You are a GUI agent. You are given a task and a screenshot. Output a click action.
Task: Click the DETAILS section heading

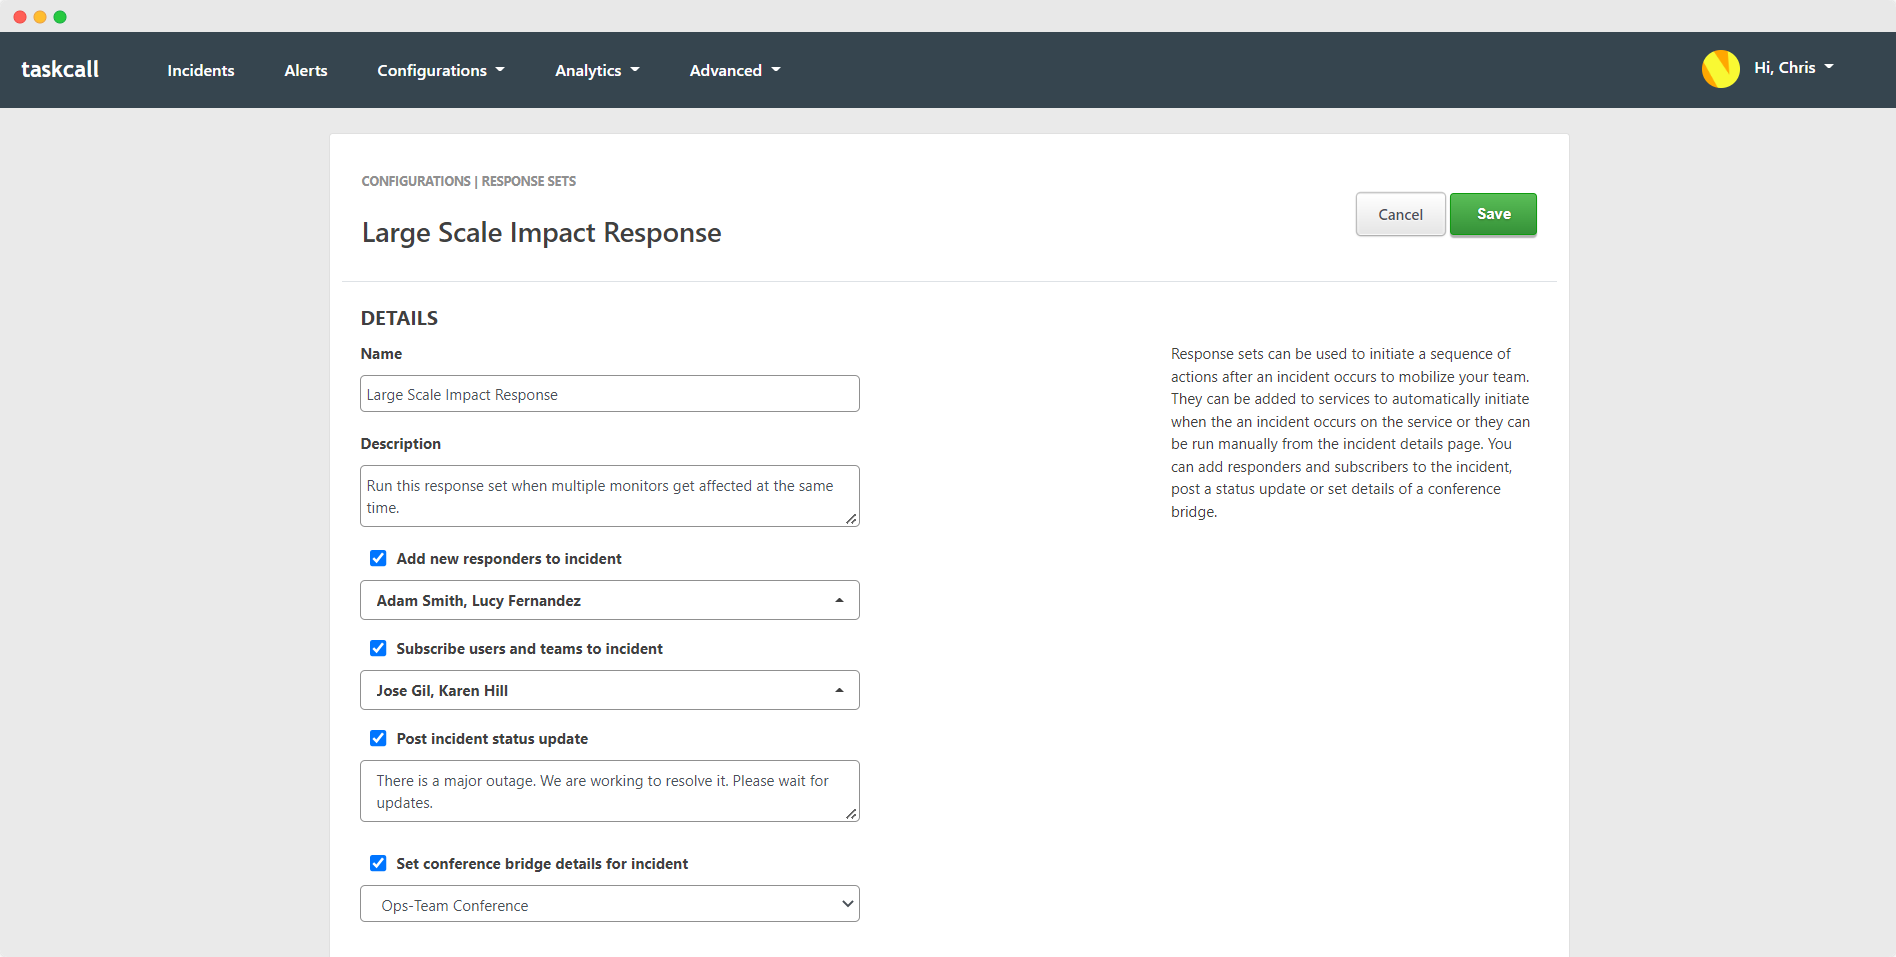(399, 318)
